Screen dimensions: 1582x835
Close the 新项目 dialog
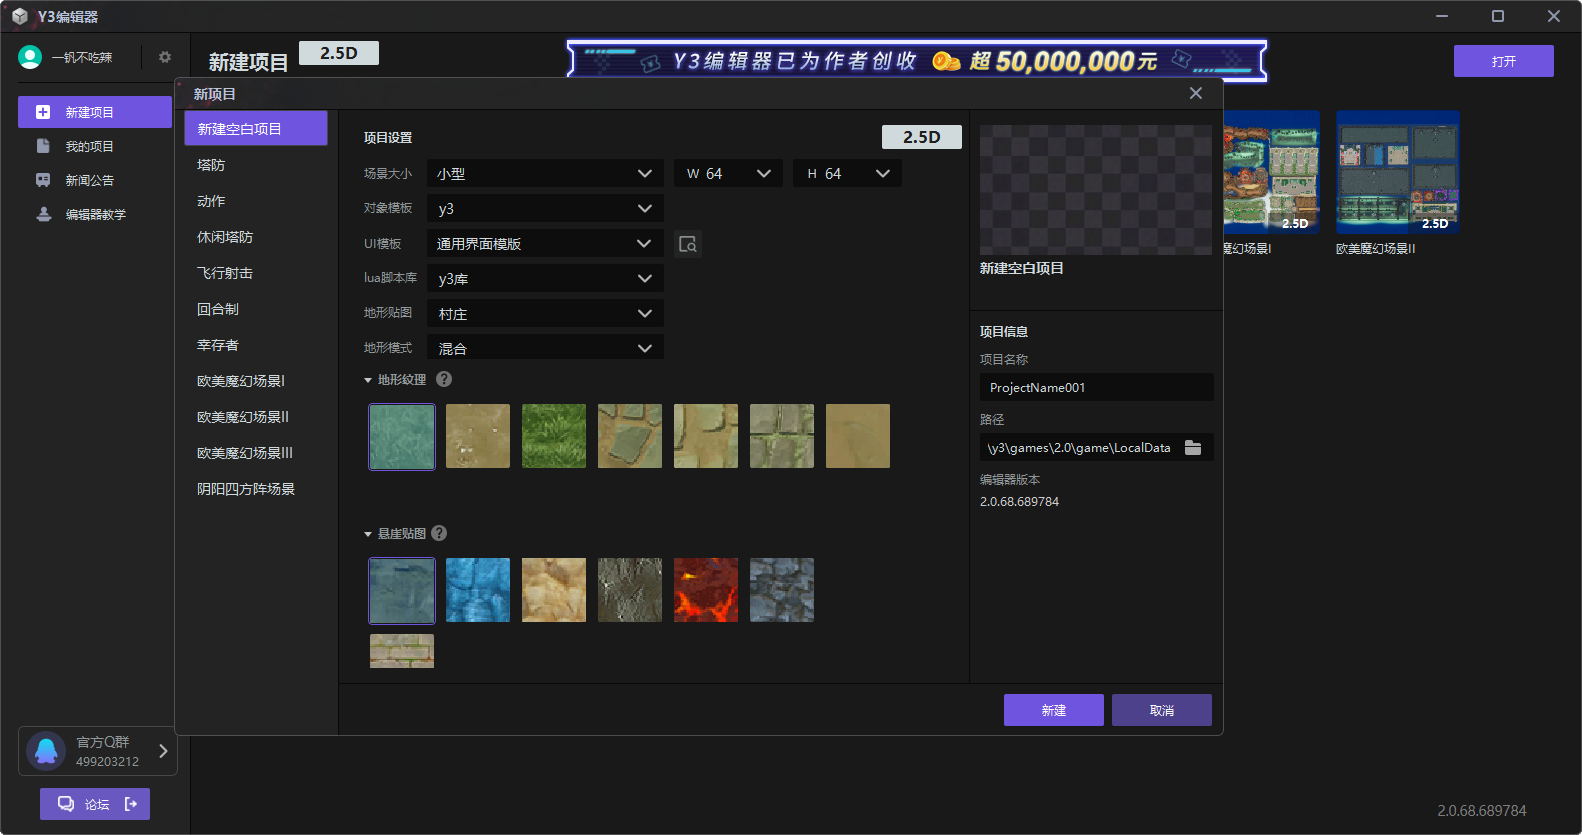click(x=1195, y=93)
